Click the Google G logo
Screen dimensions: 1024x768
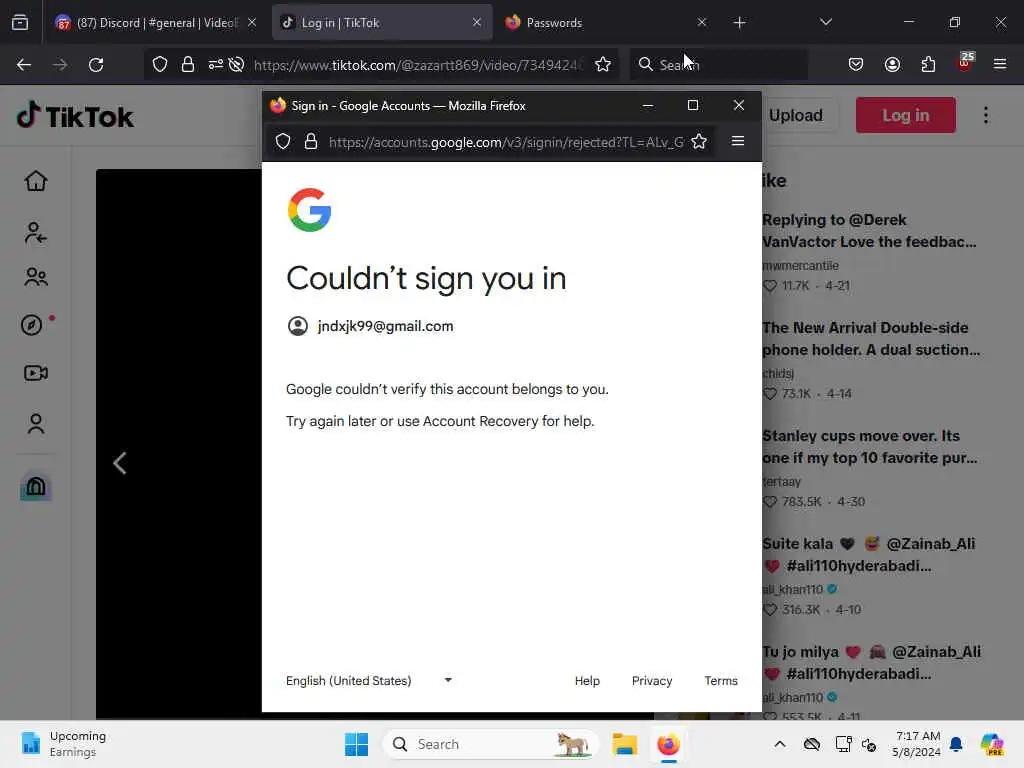click(x=310, y=210)
